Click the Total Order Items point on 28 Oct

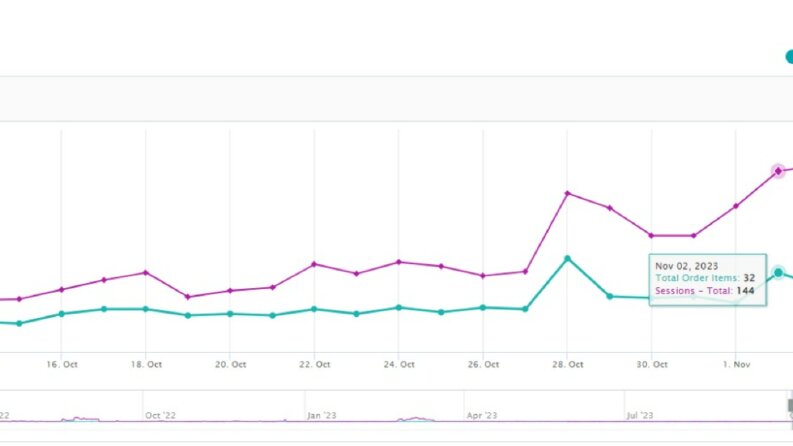pos(567,259)
